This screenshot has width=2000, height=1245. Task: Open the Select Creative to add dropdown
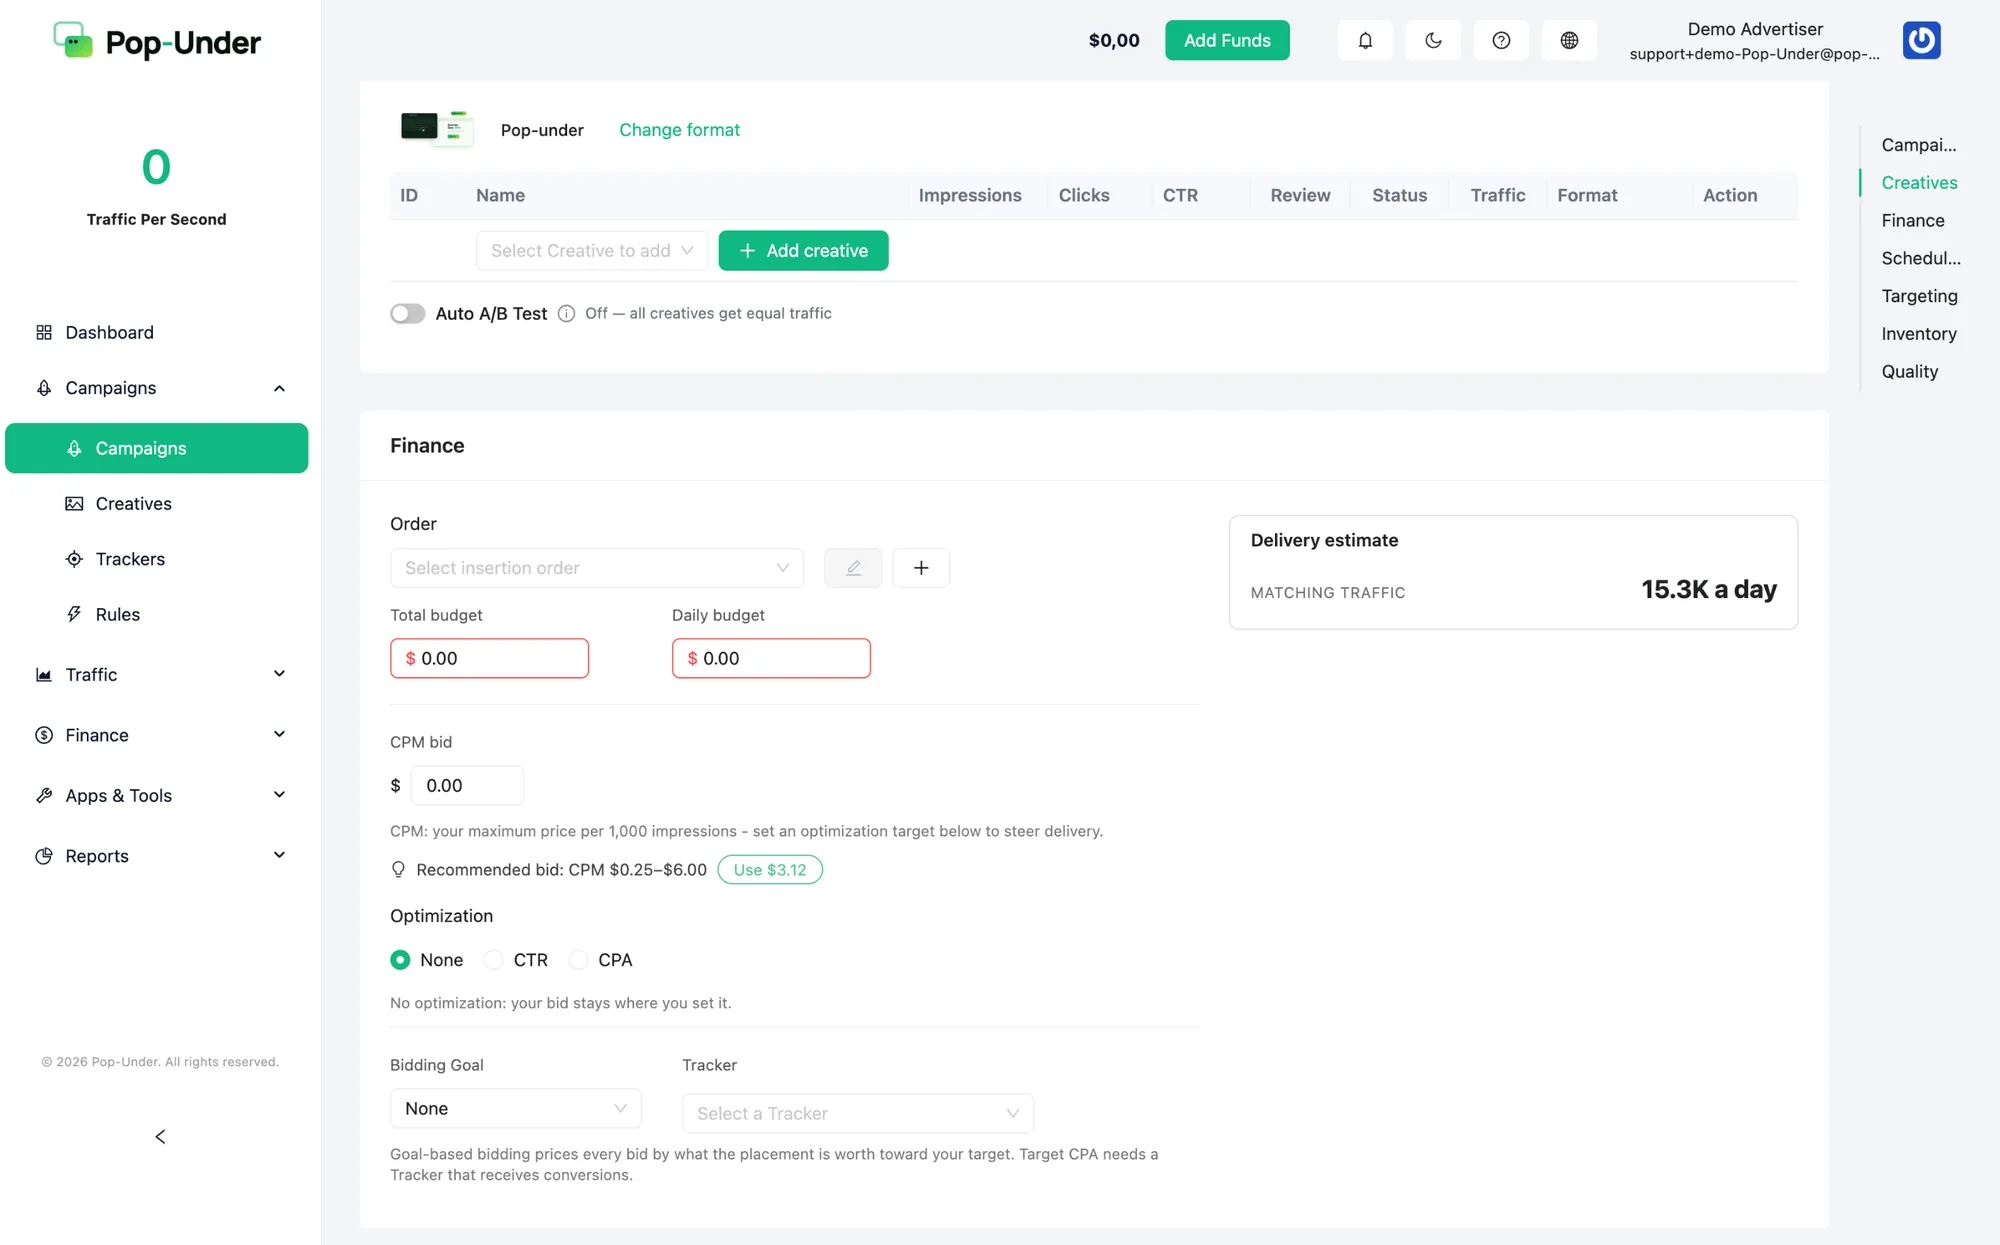point(592,251)
